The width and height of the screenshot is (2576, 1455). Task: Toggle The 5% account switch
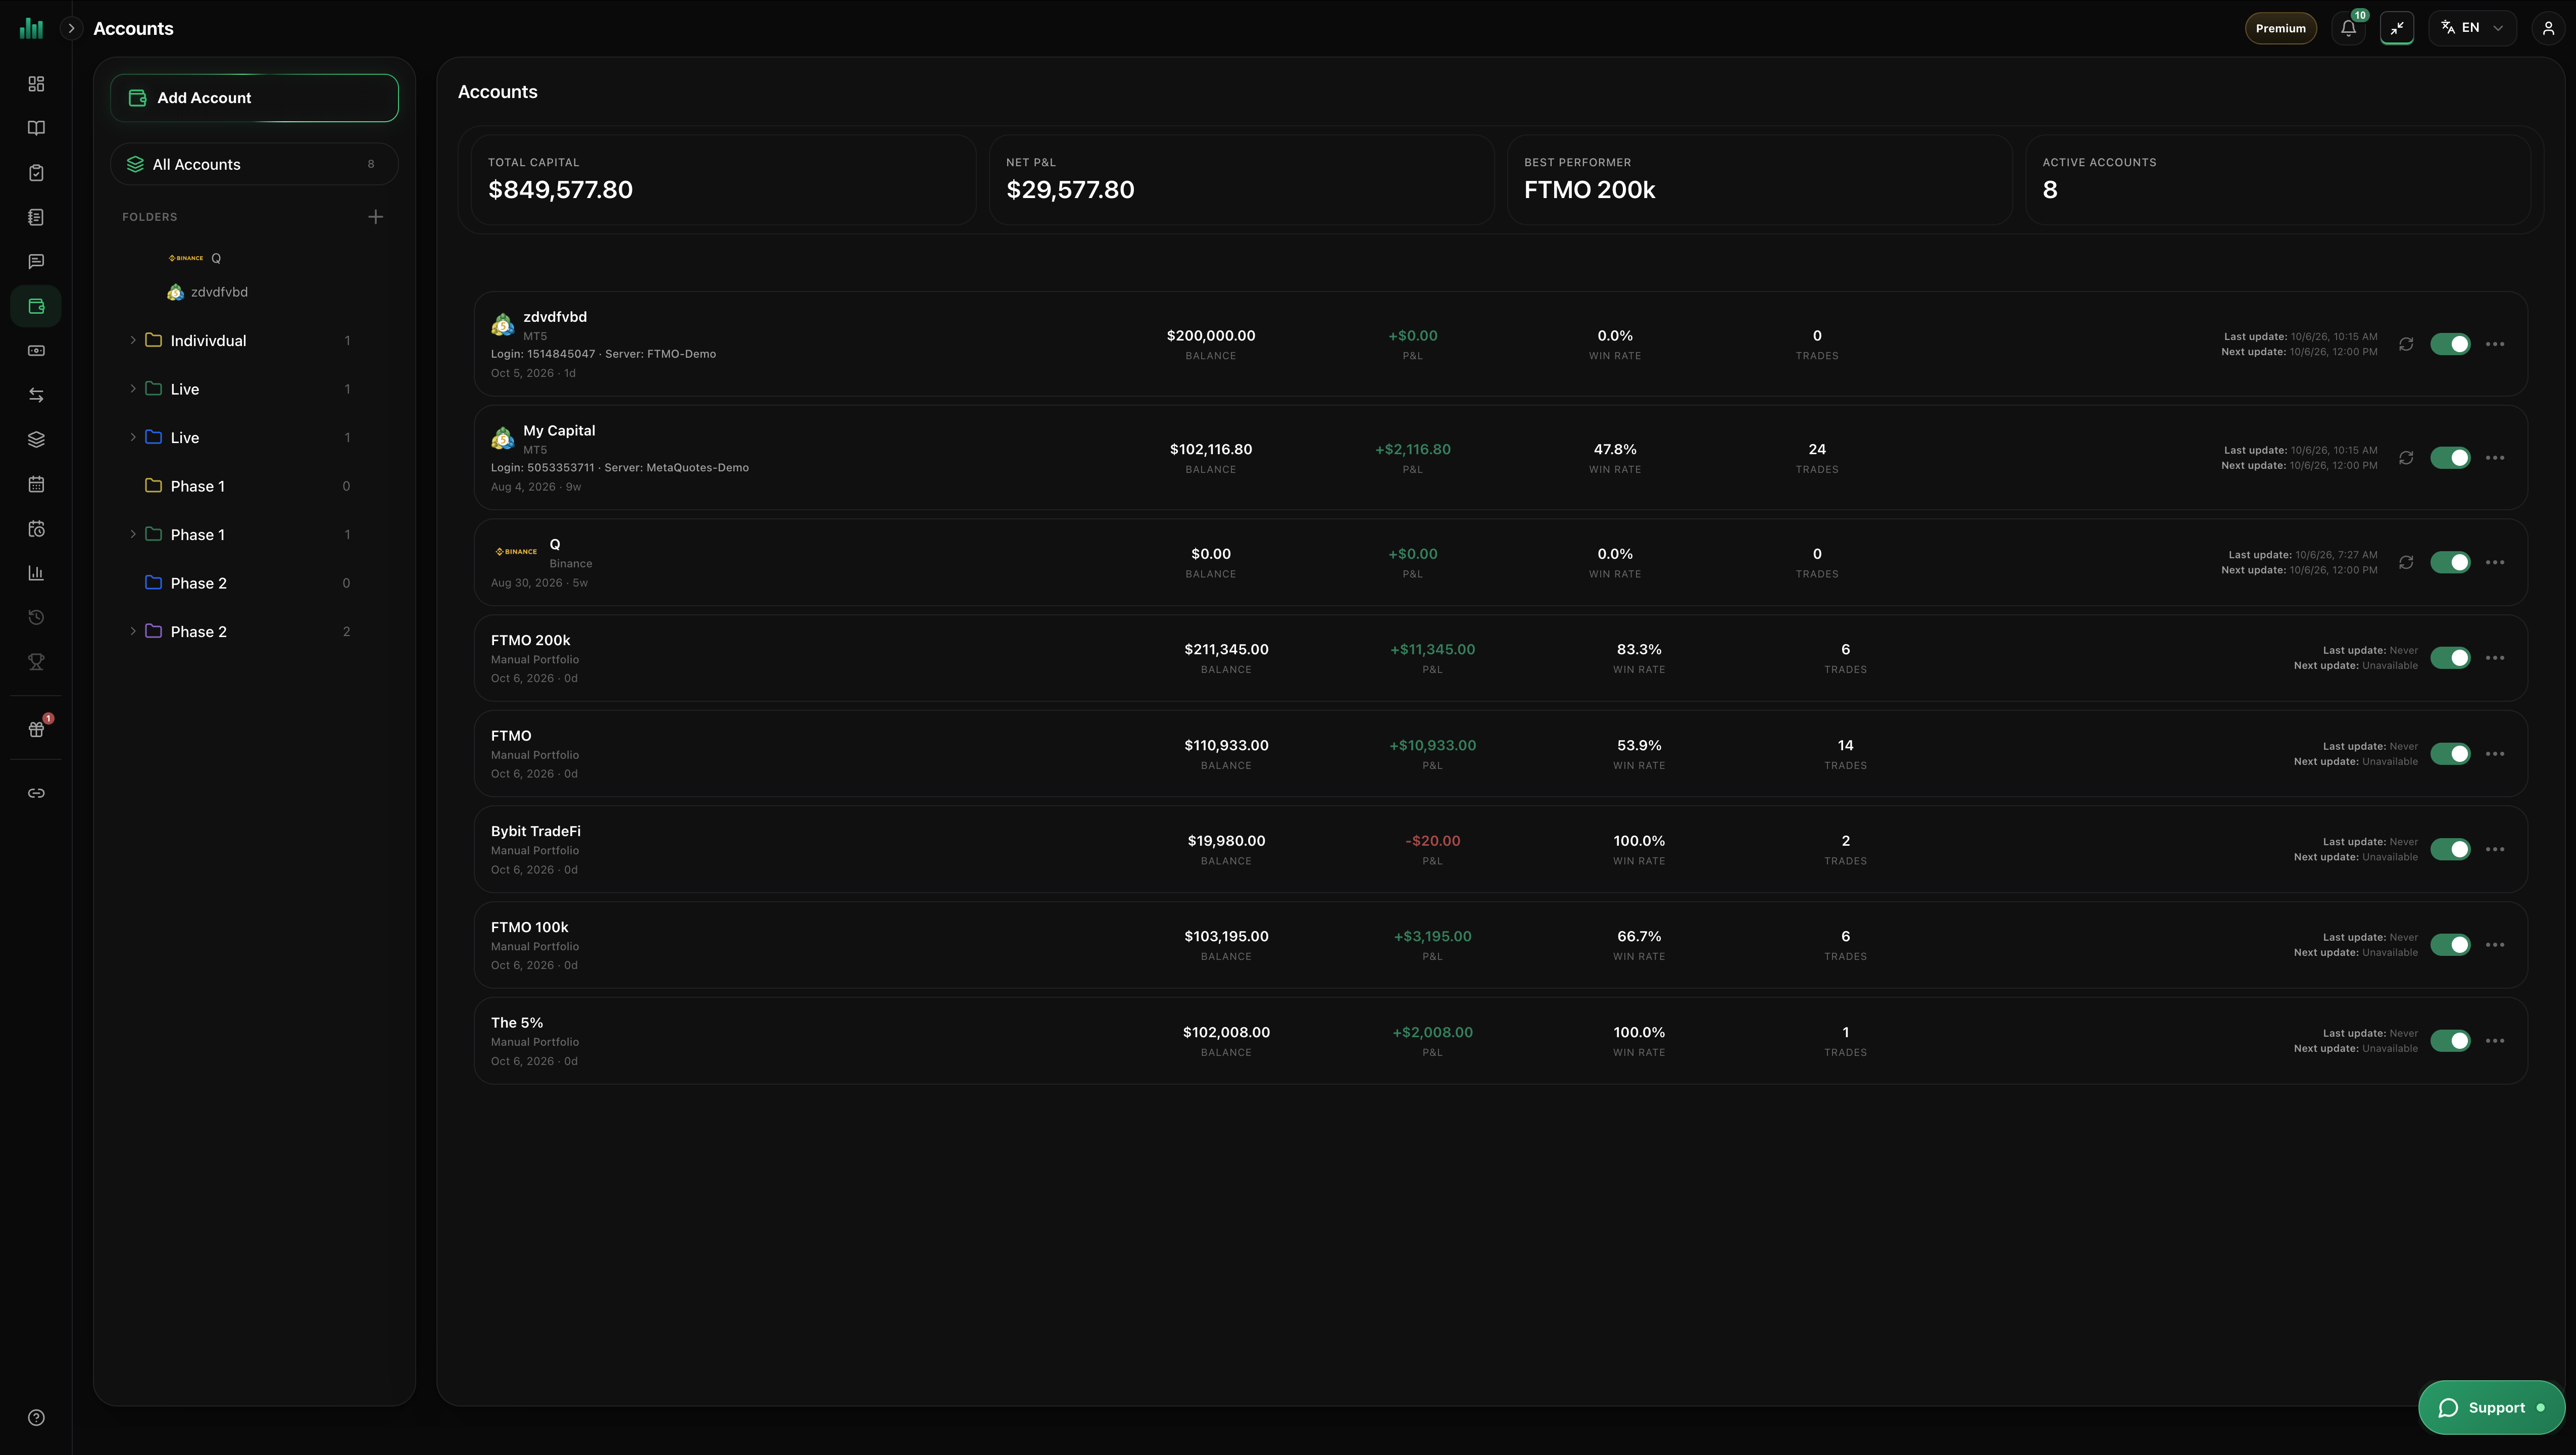(x=2450, y=1041)
